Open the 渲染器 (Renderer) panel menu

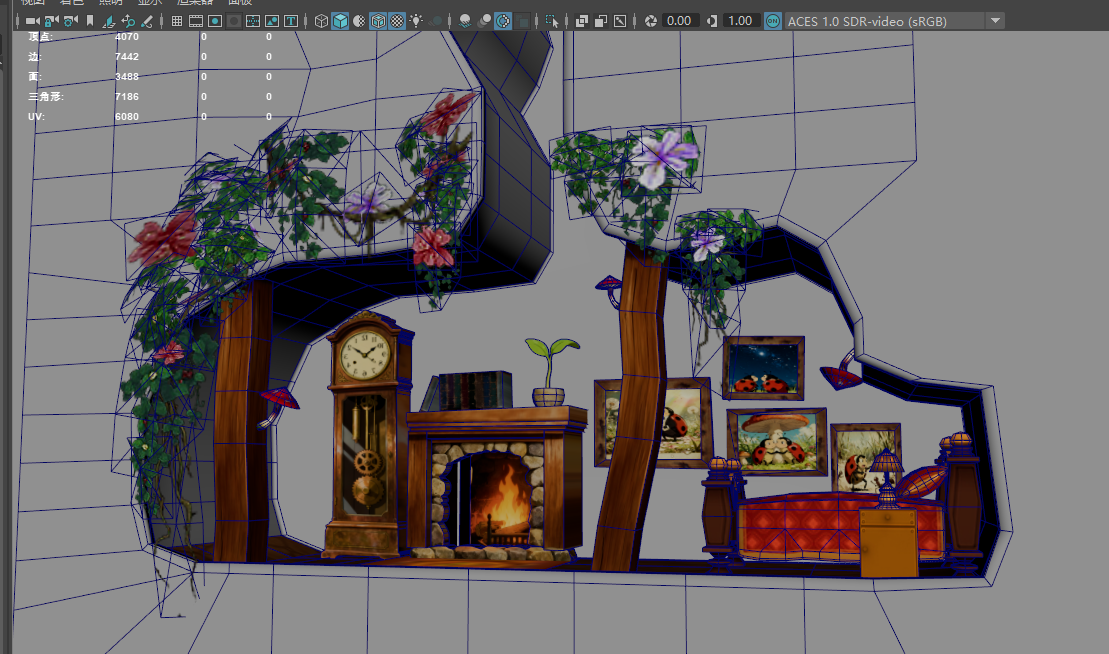pyautogui.click(x=193, y=3)
